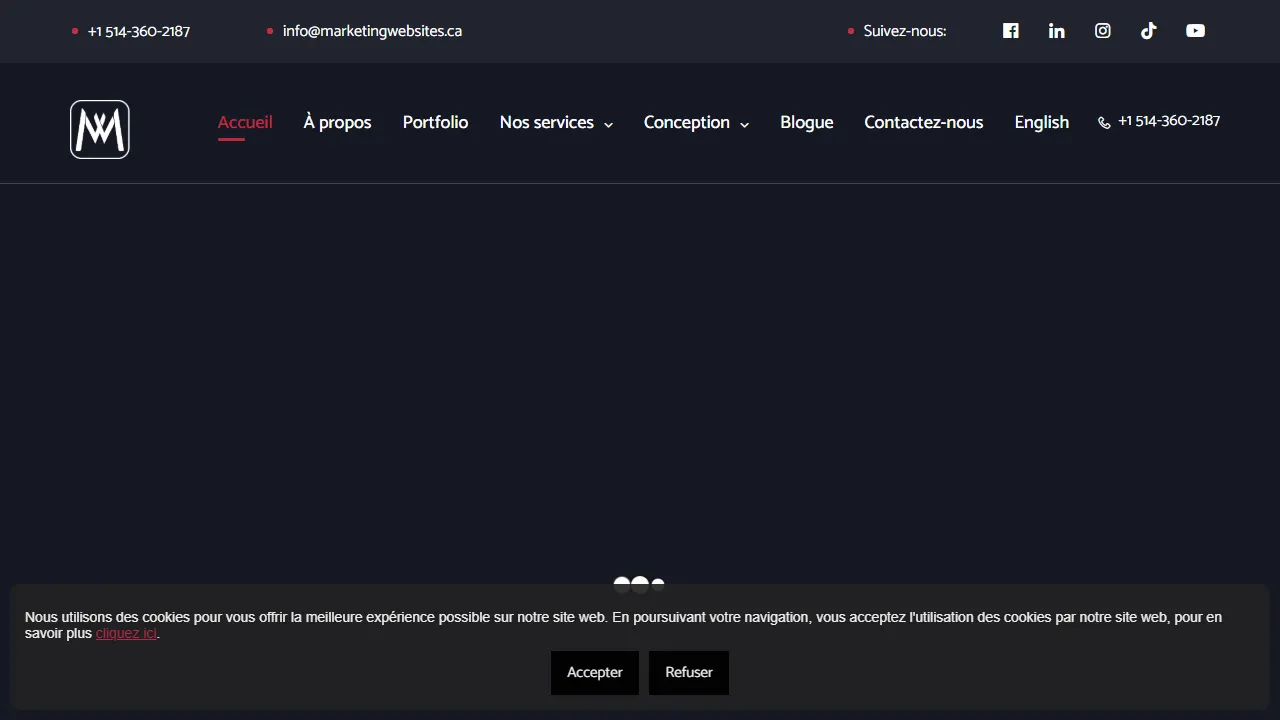This screenshot has height=720, width=1280.
Task: Open the LinkedIn social media icon
Action: 1056,31
